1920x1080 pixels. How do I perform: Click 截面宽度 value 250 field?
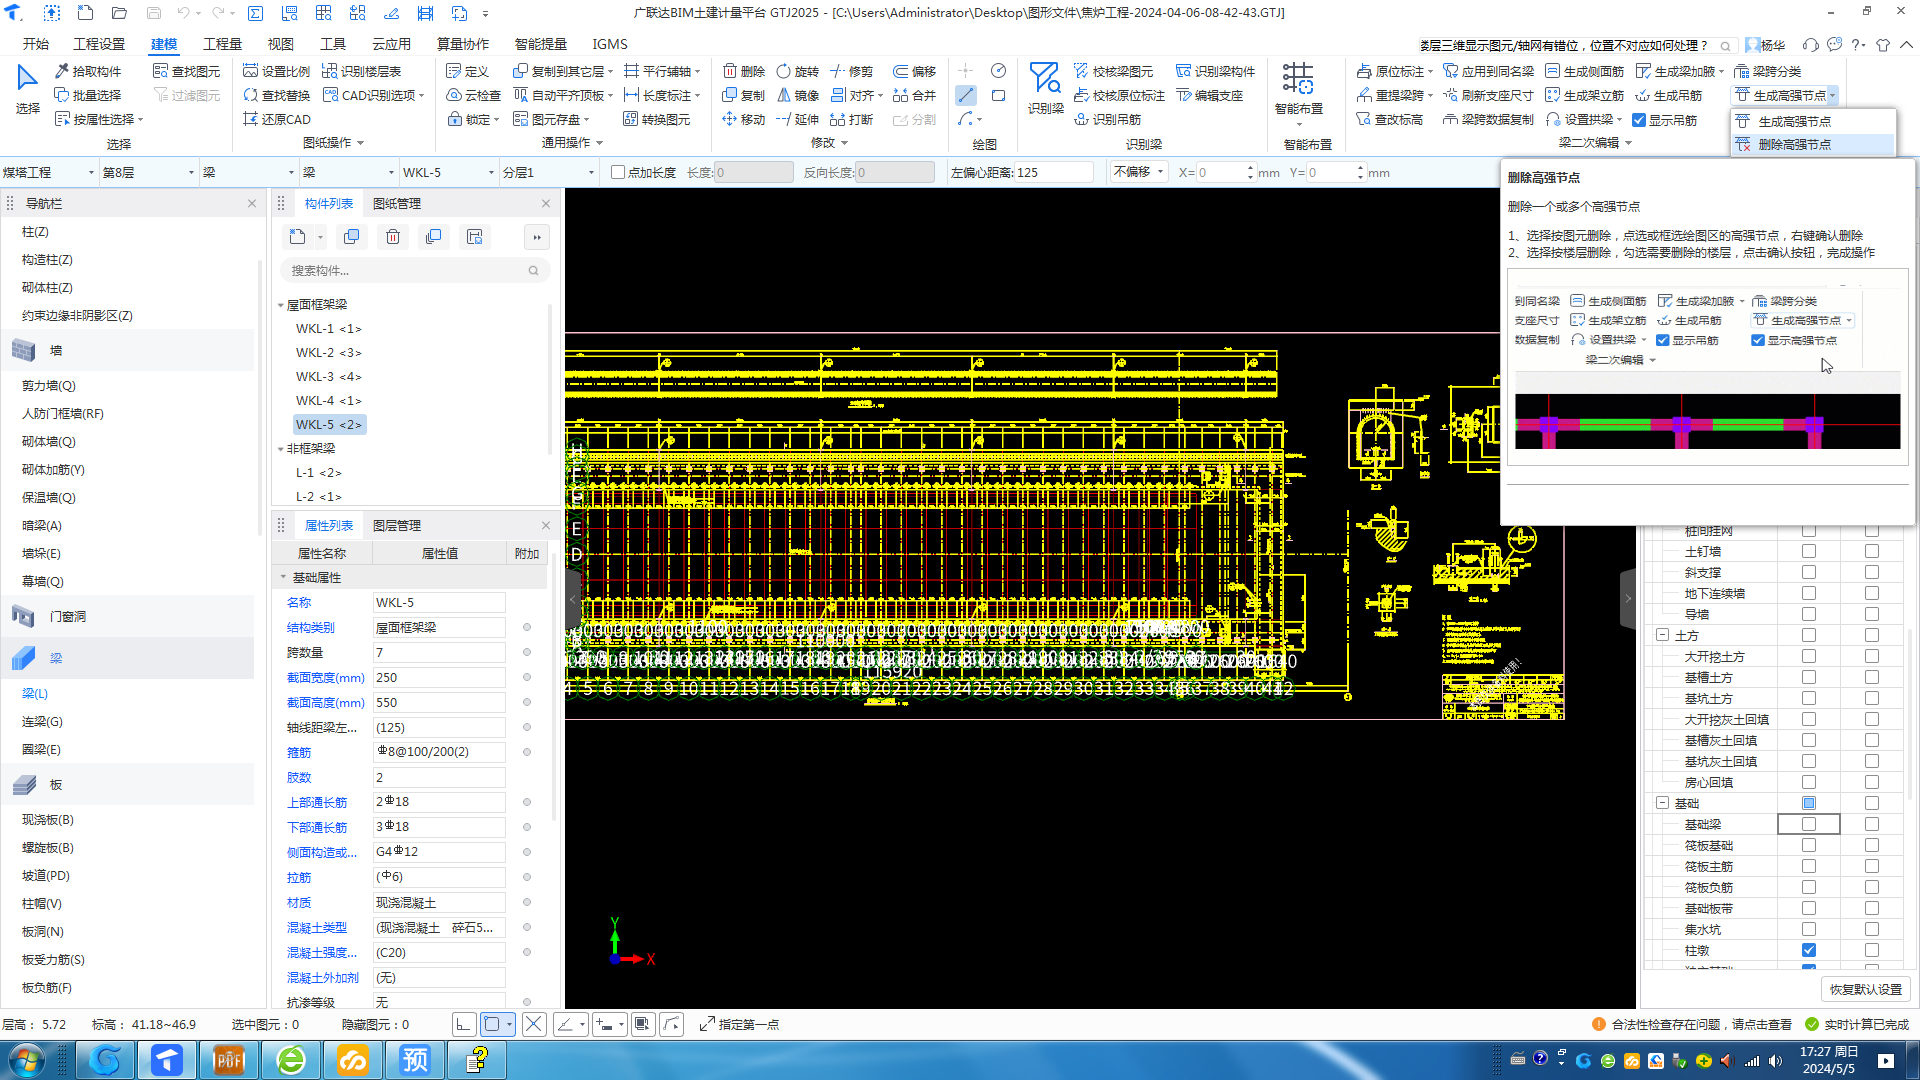point(439,677)
